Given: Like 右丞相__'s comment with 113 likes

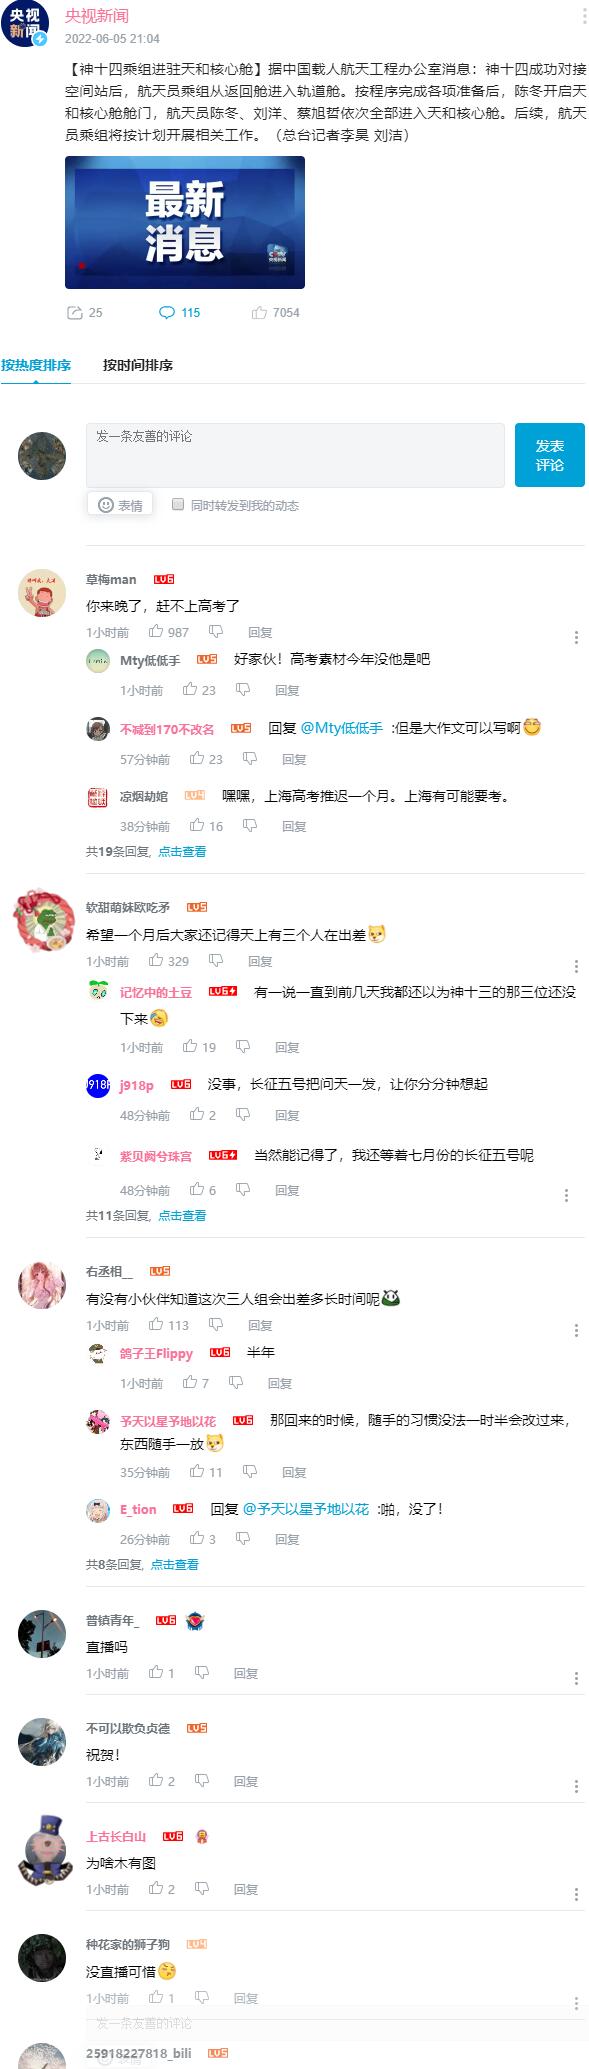Looking at the screenshot, I should tap(156, 1325).
